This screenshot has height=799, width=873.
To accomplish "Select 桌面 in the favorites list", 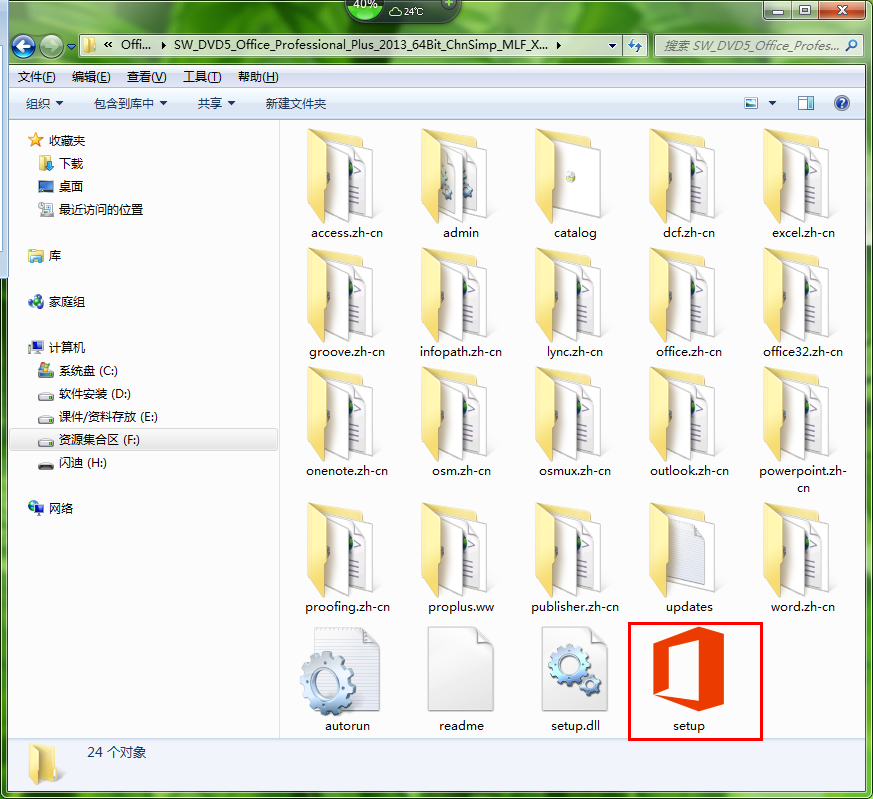I will pos(70,187).
